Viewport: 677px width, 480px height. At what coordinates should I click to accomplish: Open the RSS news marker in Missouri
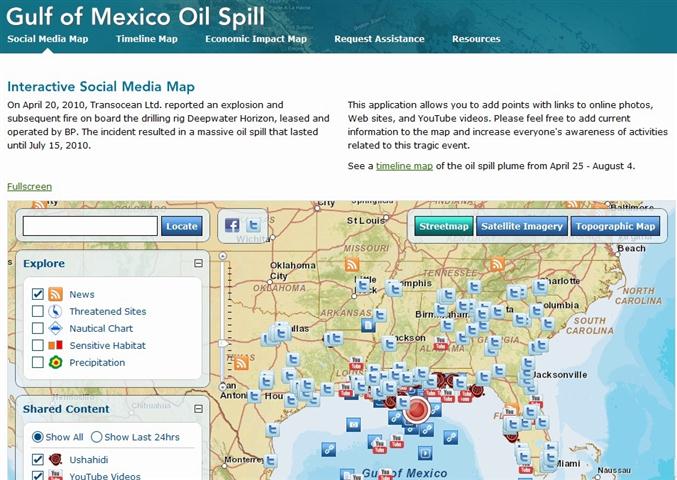click(x=352, y=265)
